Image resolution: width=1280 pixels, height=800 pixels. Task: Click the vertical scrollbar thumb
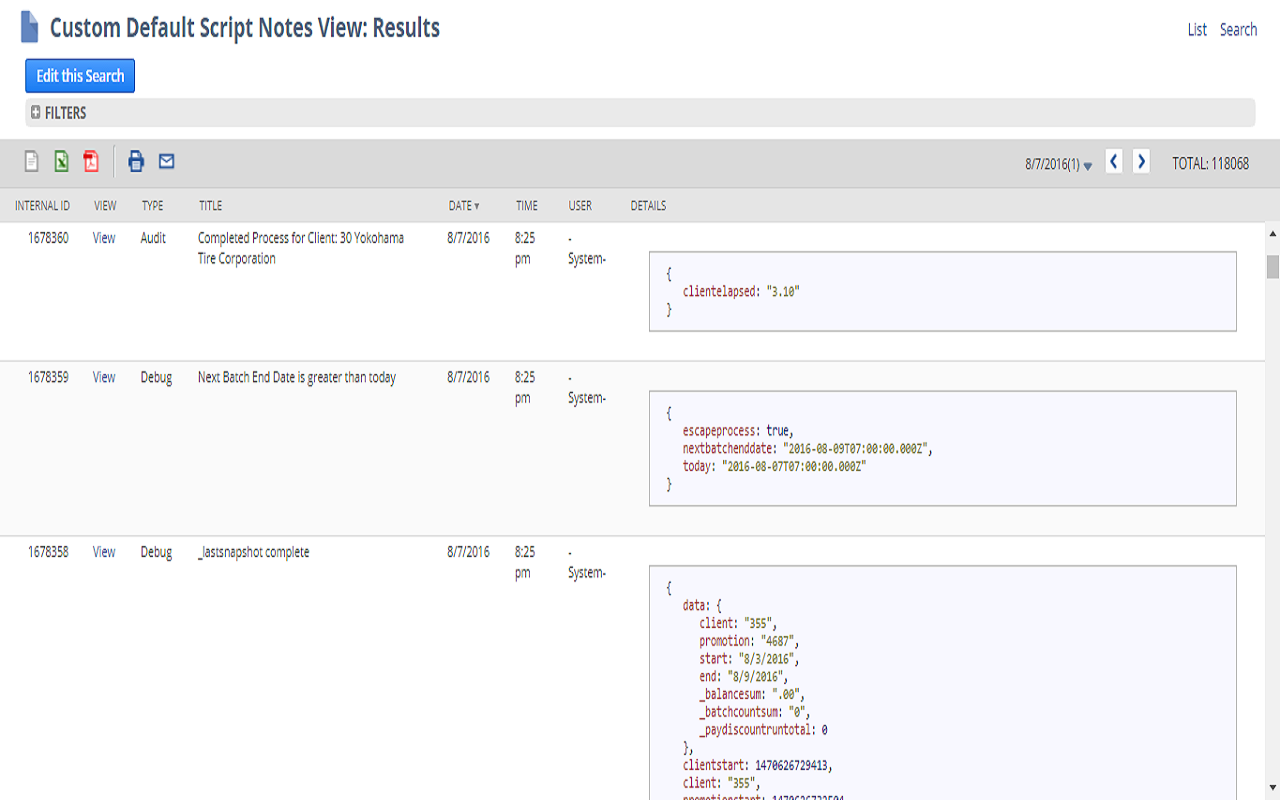[1273, 266]
